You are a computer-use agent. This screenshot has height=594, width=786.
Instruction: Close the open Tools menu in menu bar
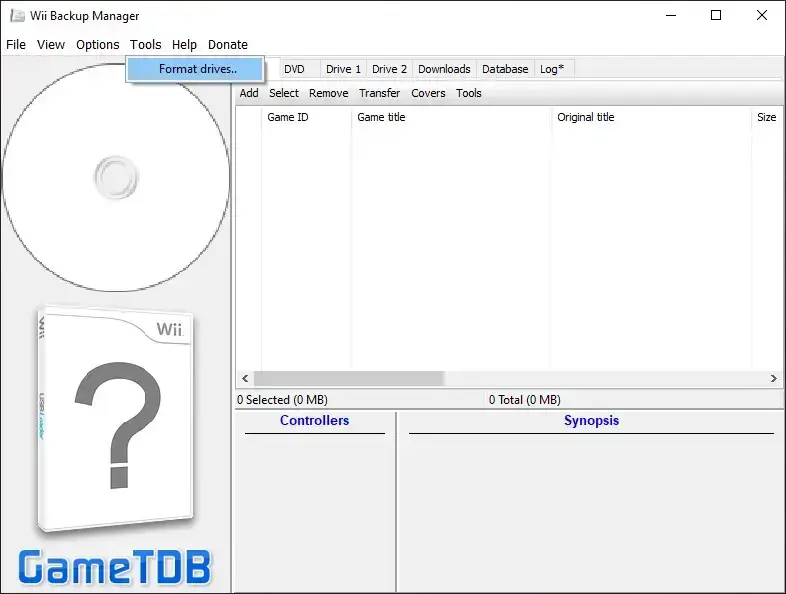tap(145, 45)
